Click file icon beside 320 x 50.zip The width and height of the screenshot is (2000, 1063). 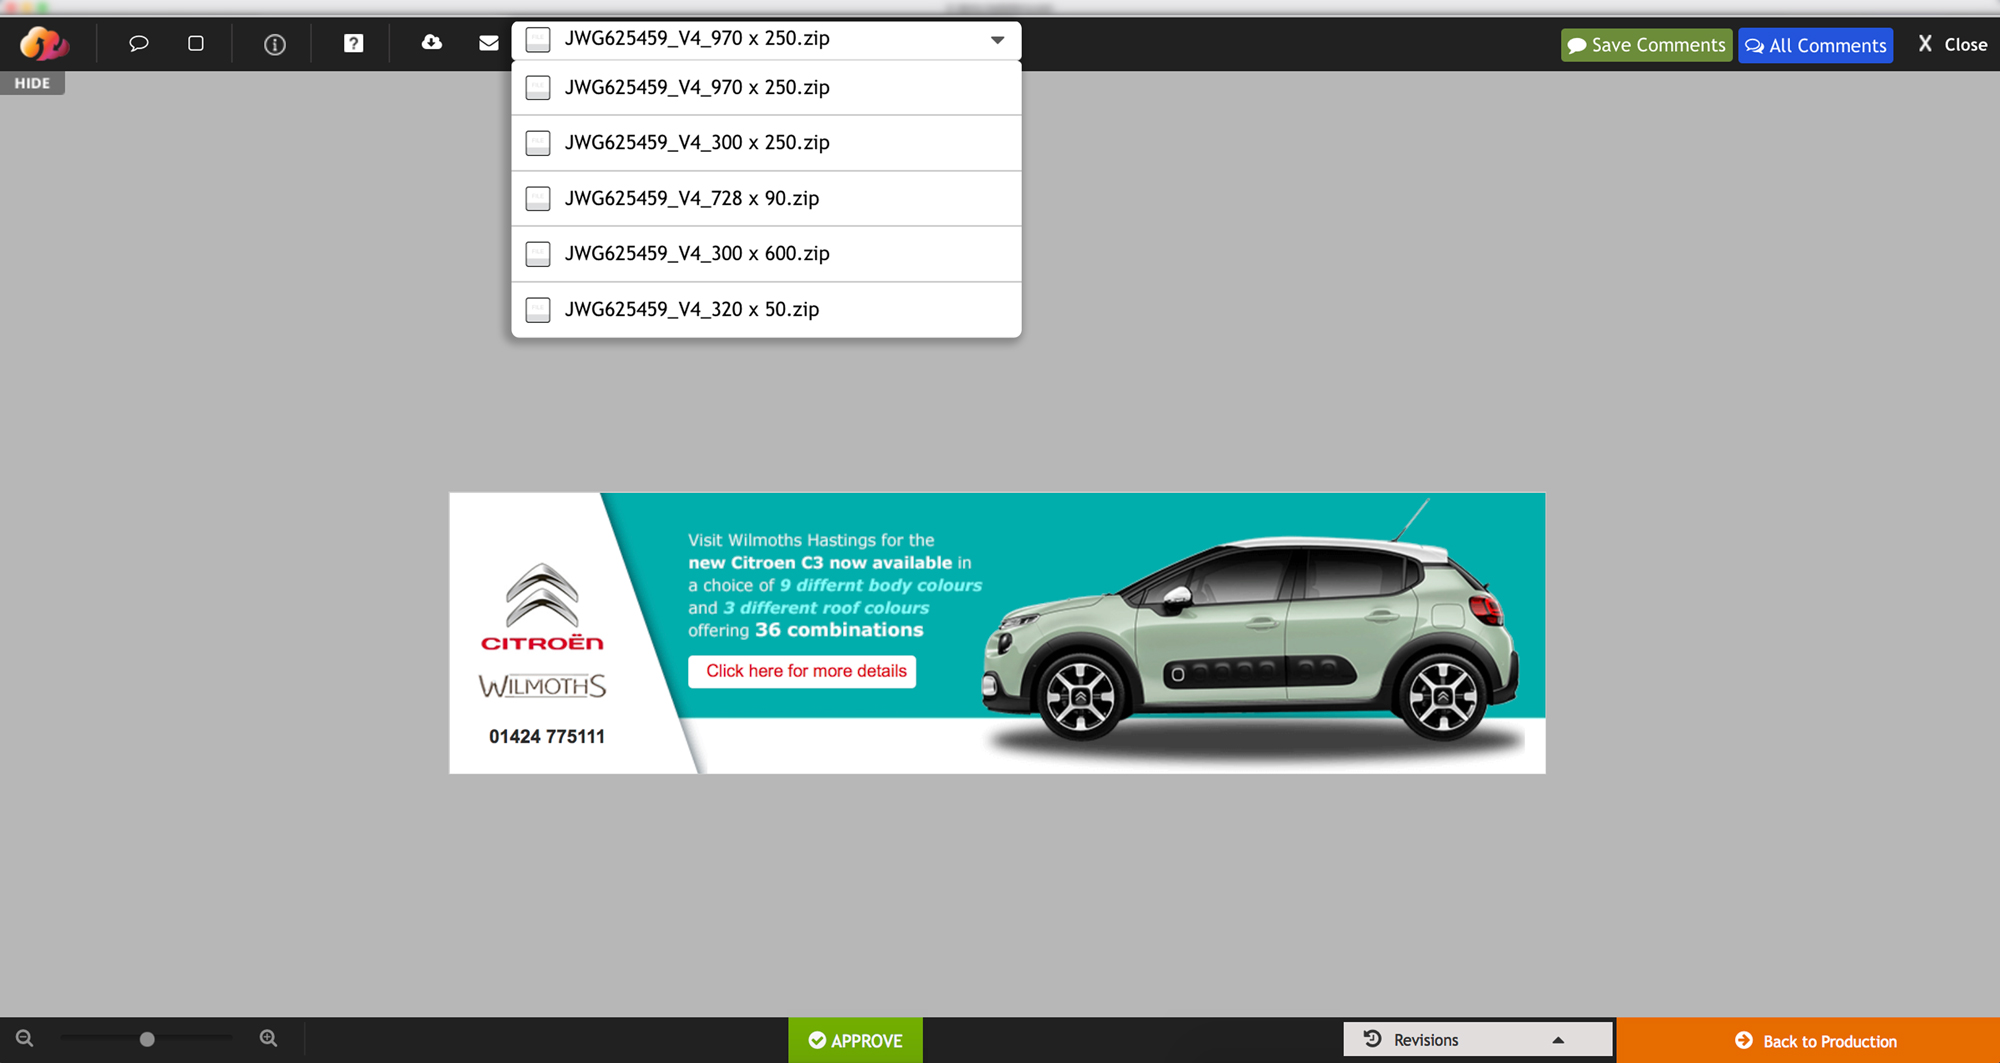538,309
